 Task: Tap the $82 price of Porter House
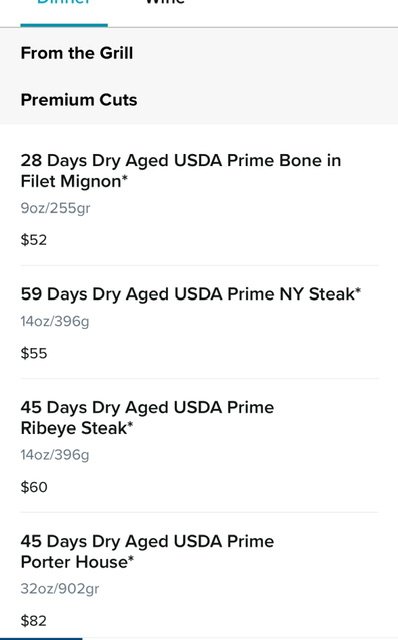(34, 621)
